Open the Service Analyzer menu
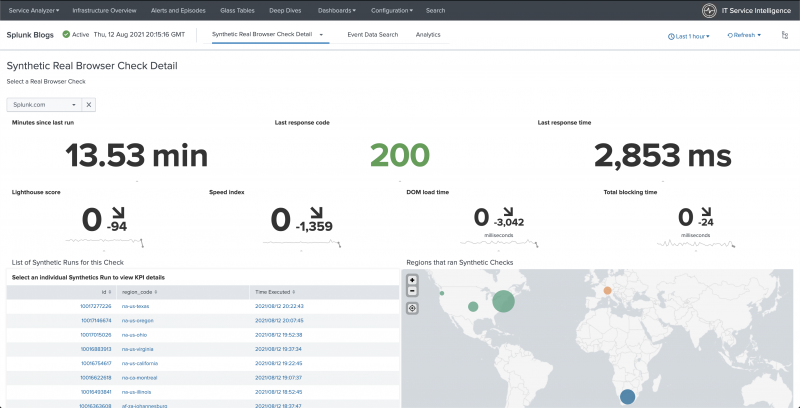Image resolution: width=800 pixels, height=408 pixels. click(x=34, y=10)
